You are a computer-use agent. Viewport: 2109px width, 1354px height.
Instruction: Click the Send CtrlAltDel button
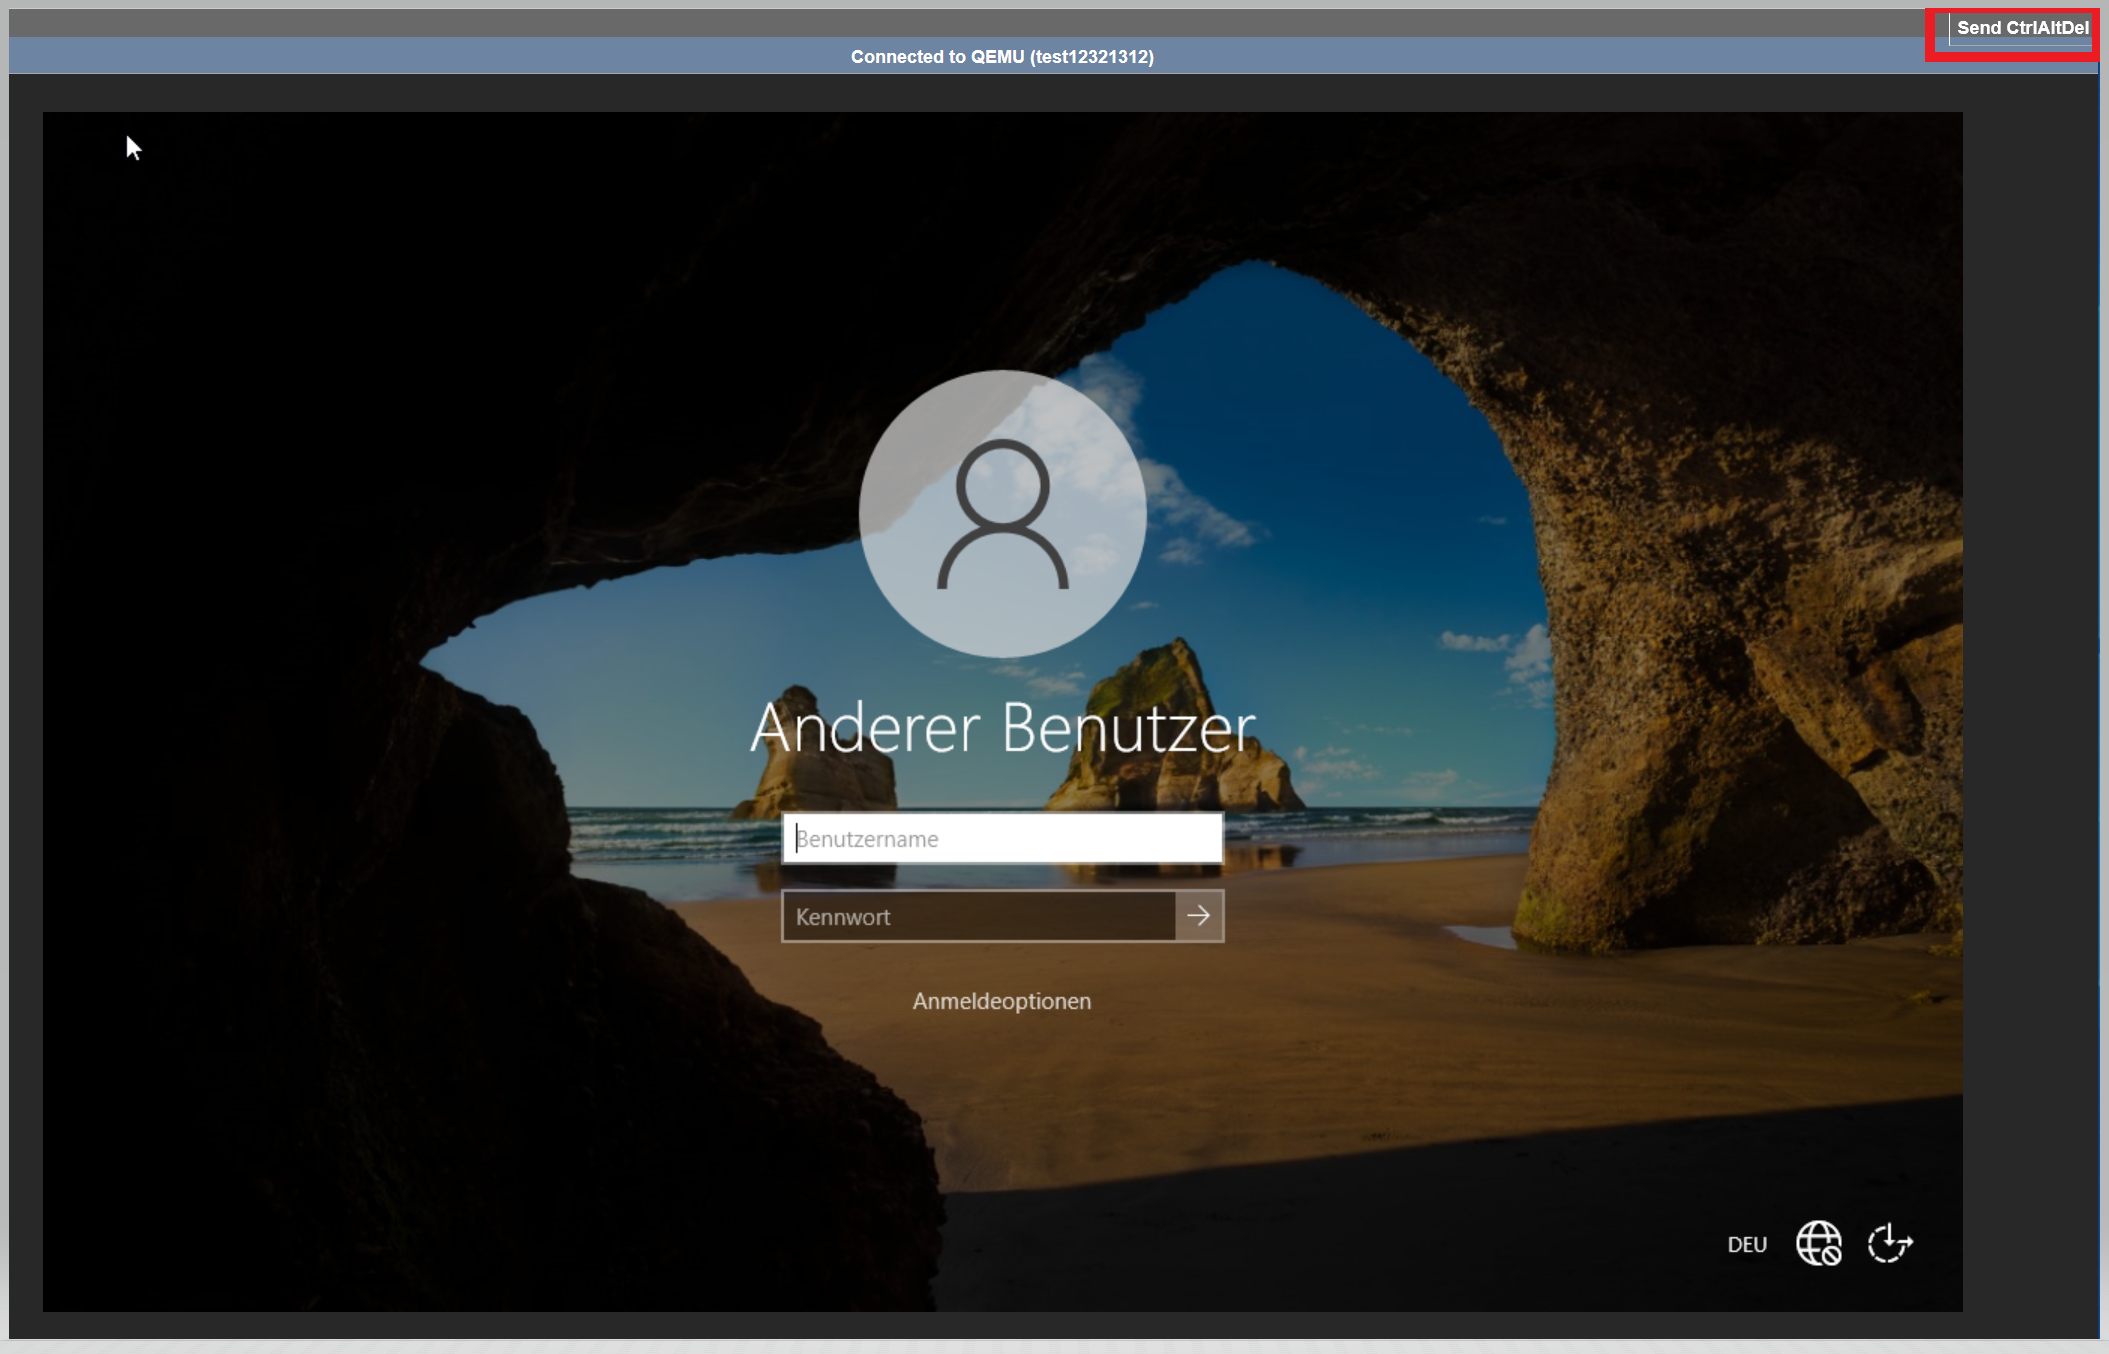[2021, 28]
